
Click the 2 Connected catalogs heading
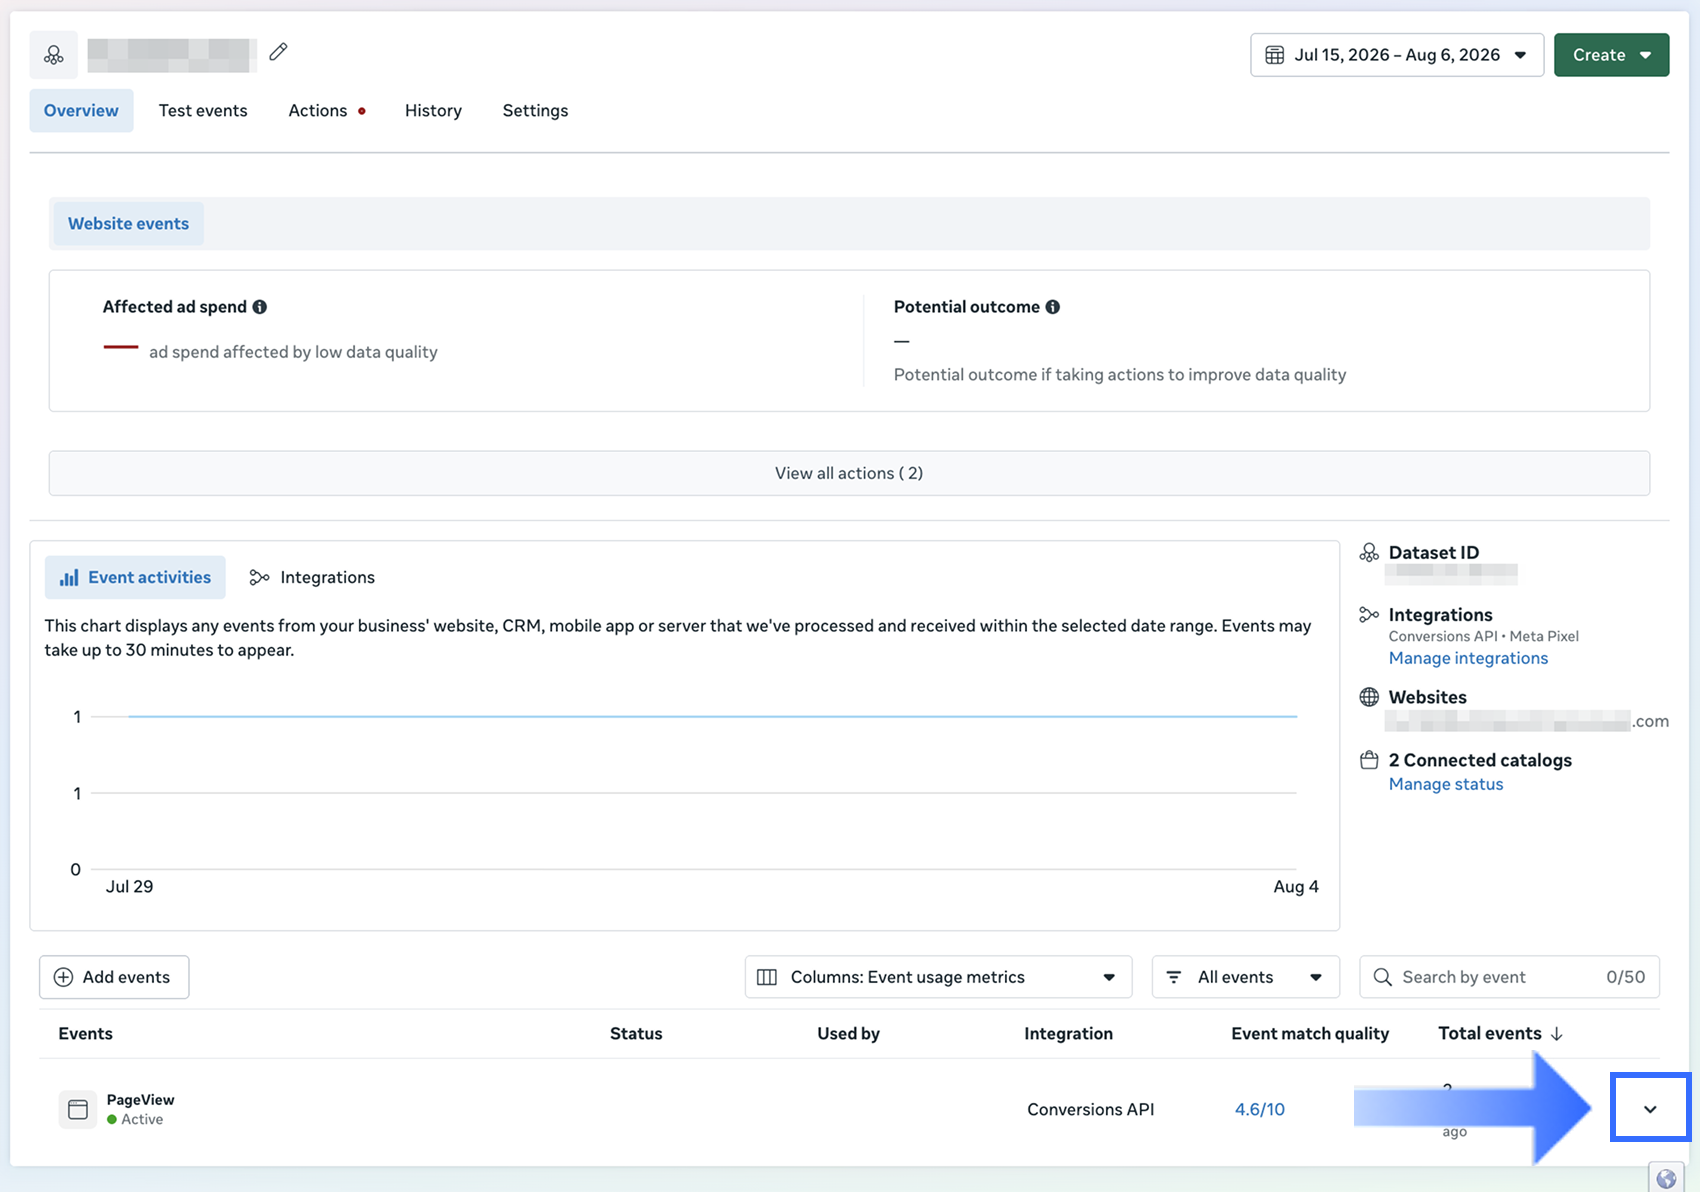pyautogui.click(x=1480, y=760)
